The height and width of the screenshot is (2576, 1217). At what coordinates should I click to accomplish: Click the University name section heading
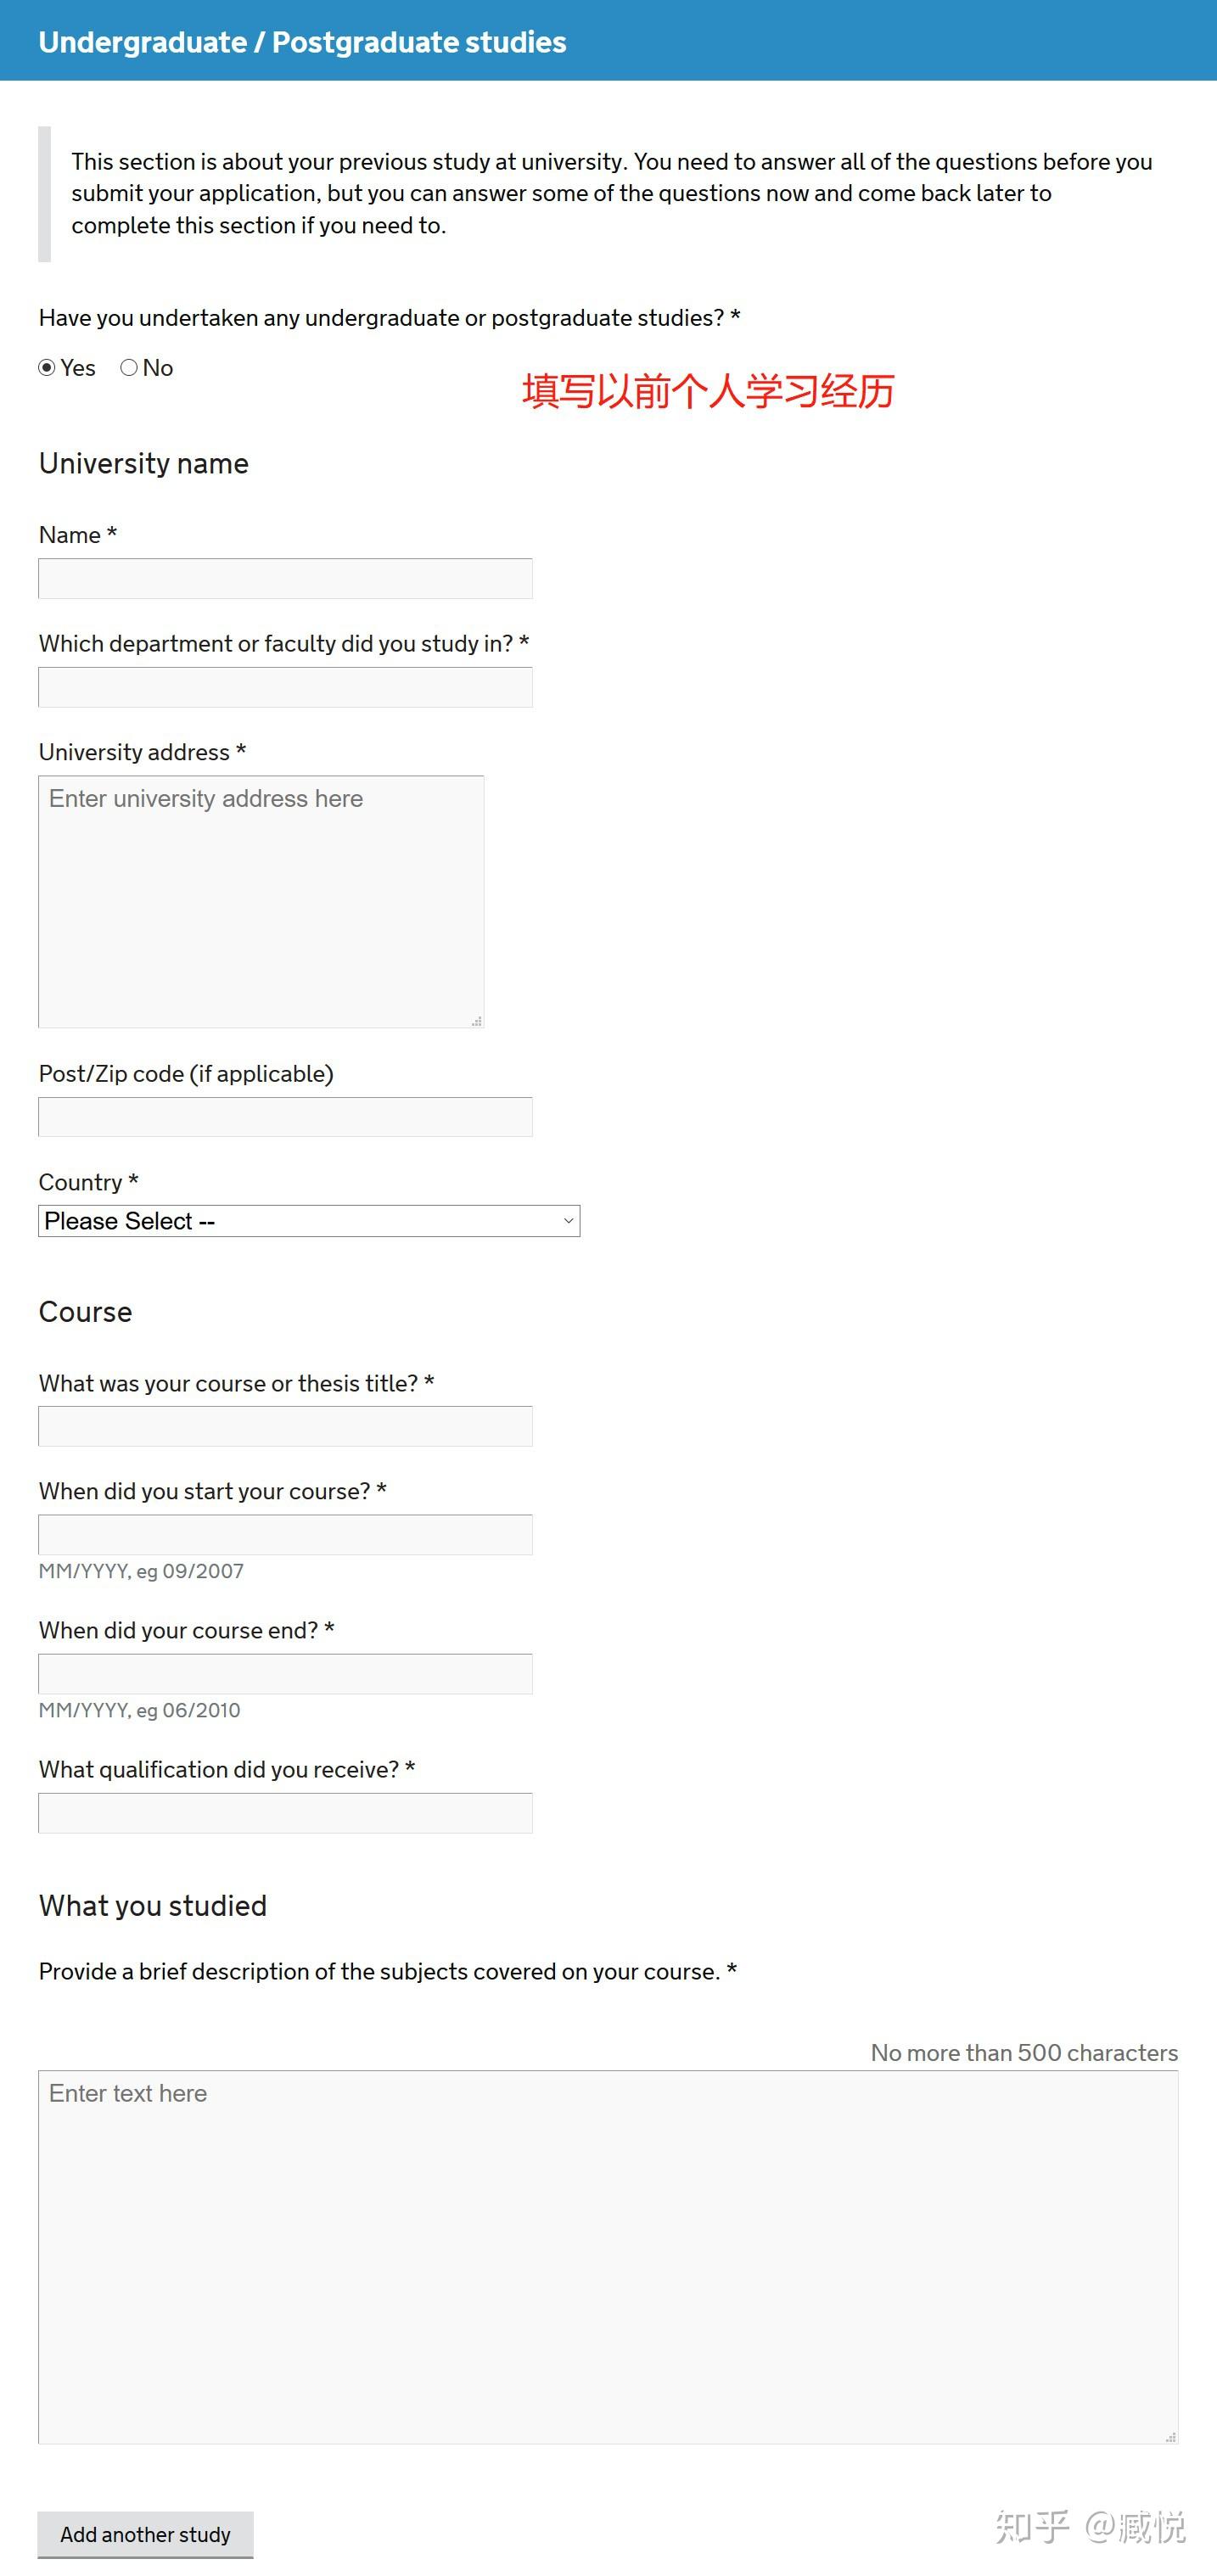coord(144,464)
